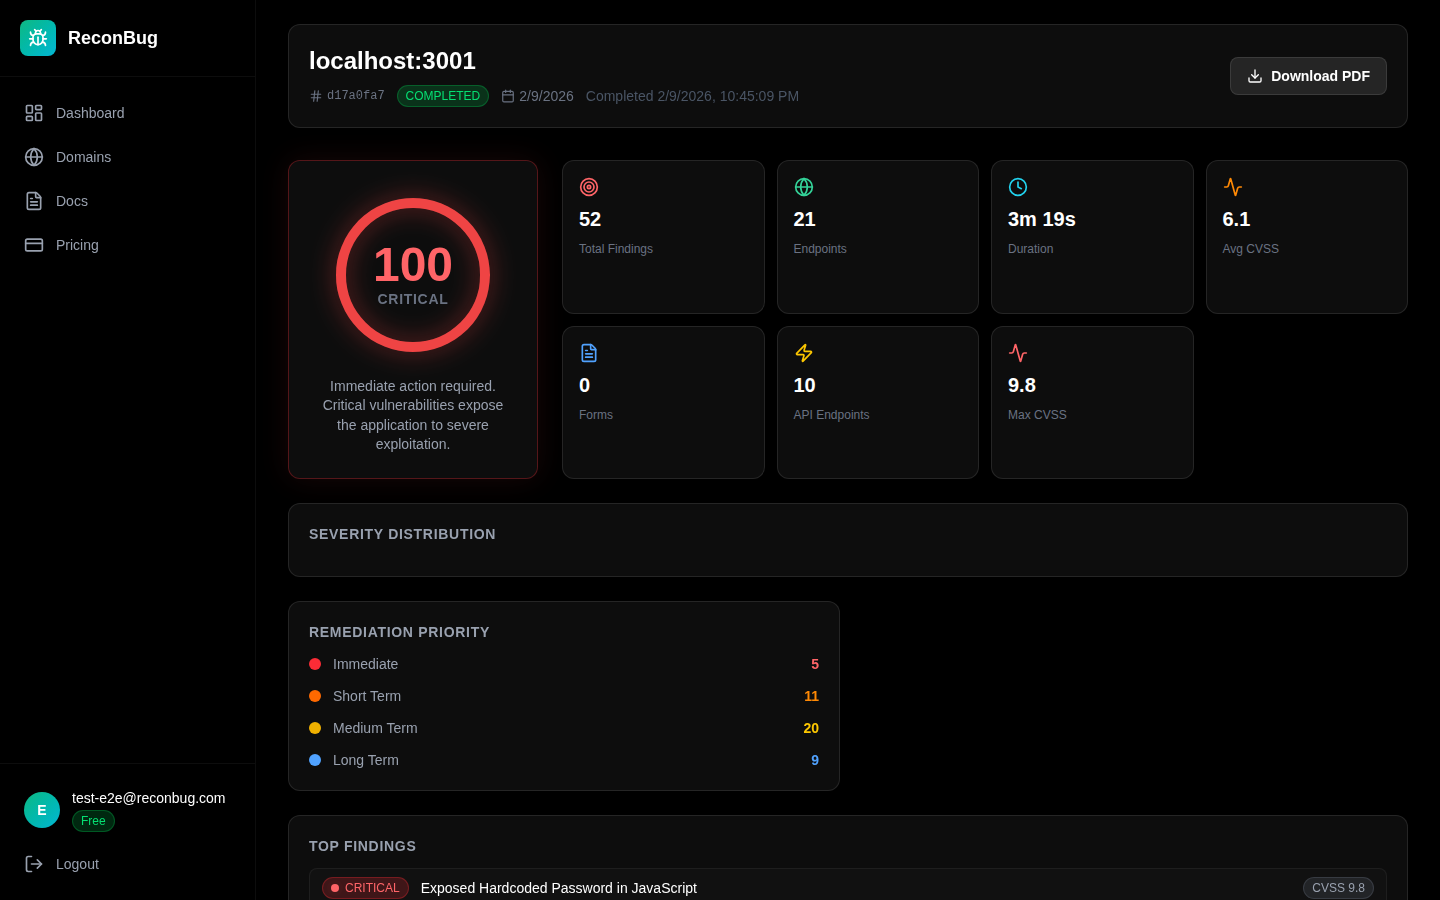Navigate to the Domains page
The image size is (1440, 900).
pyautogui.click(x=83, y=157)
